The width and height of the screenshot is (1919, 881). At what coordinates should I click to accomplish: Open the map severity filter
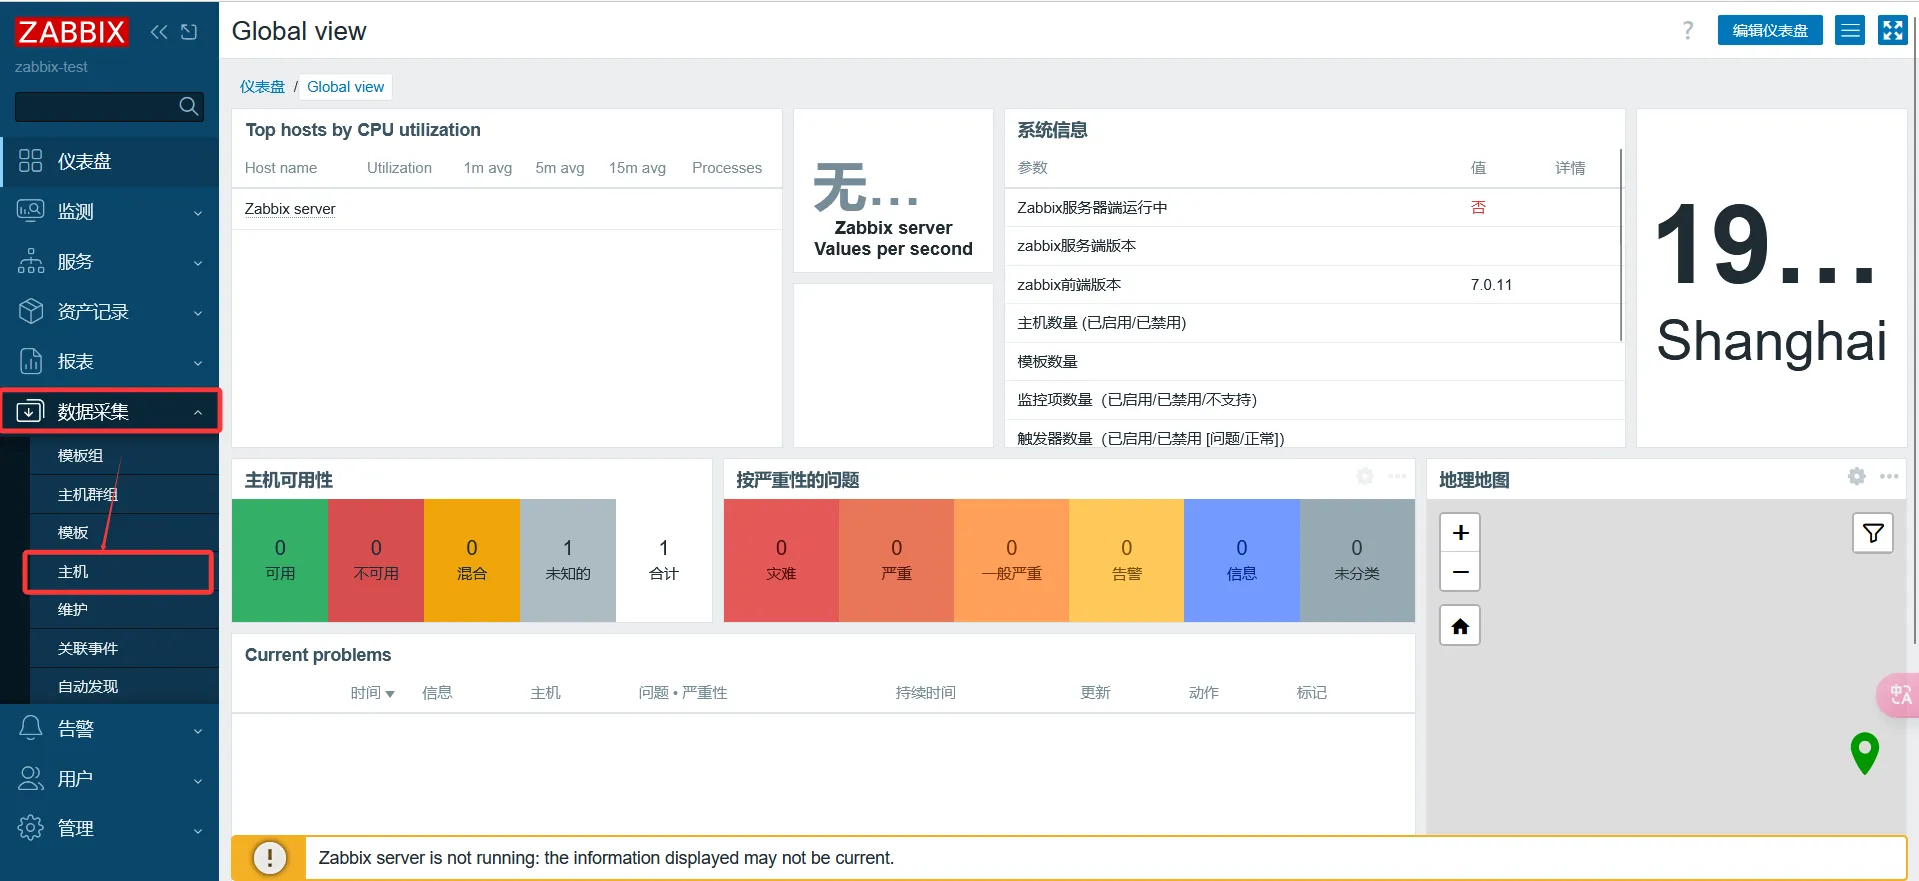tap(1873, 533)
